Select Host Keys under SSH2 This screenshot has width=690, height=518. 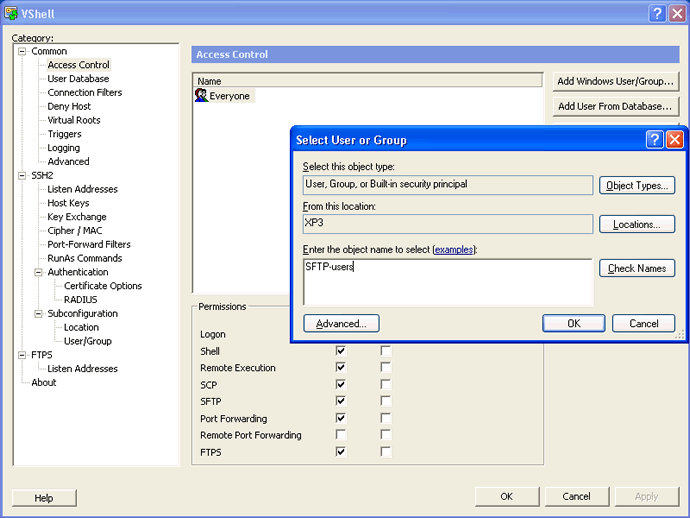(x=68, y=203)
